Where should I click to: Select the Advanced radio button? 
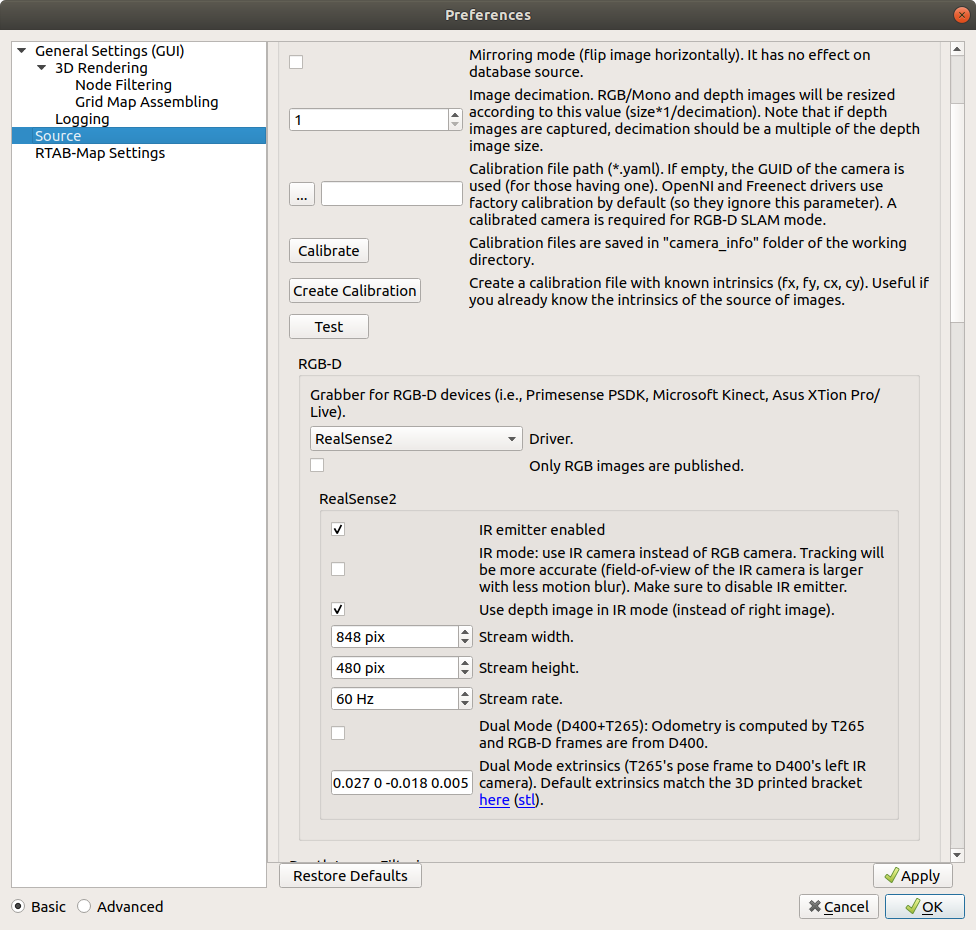coord(85,907)
